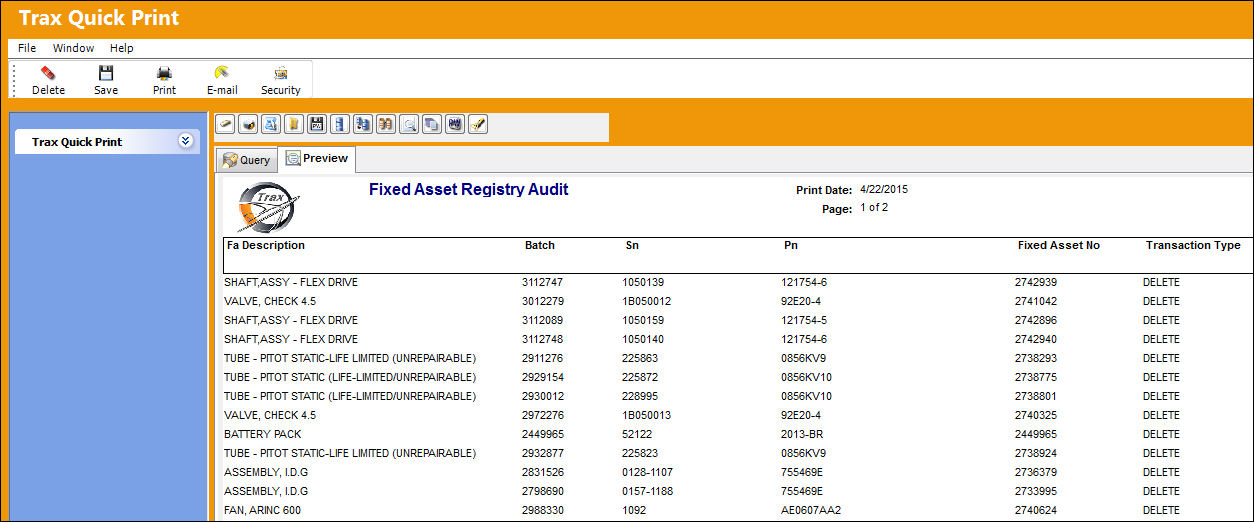Click batch number 3112089
The height and width of the screenshot is (522, 1254).
click(x=543, y=320)
